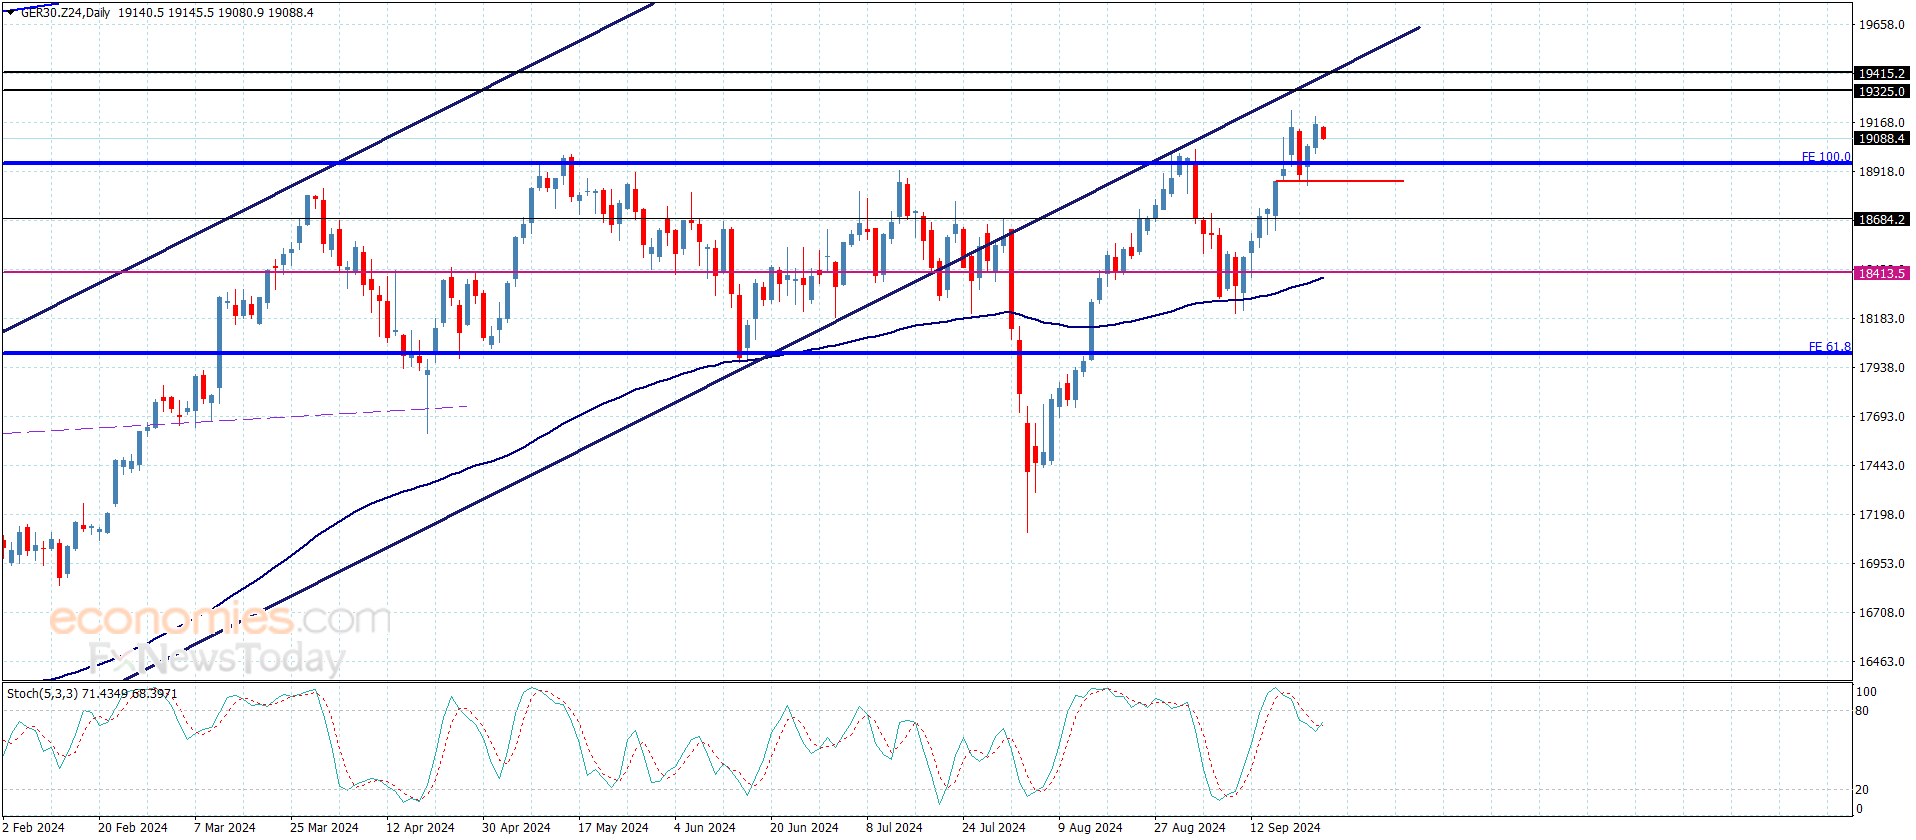Click the FE 100.0 Fibonacci label
The image size is (1916, 840).
point(1825,157)
